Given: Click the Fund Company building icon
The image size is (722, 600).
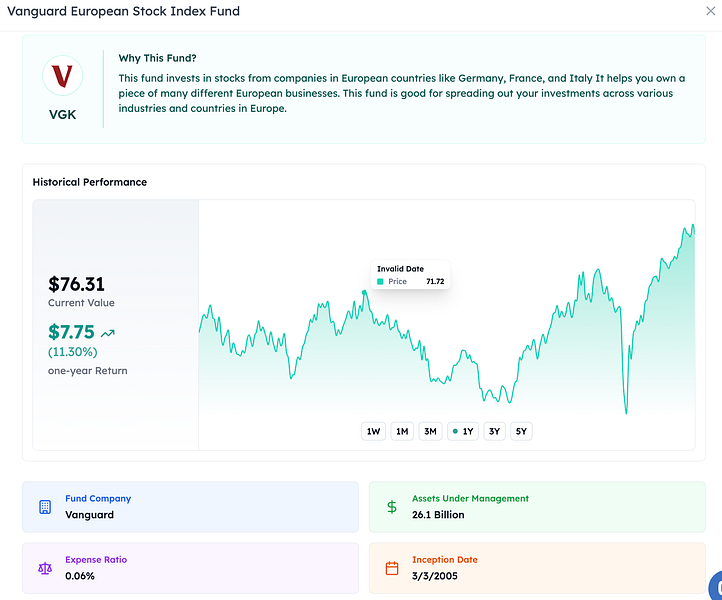Looking at the screenshot, I should pyautogui.click(x=45, y=507).
